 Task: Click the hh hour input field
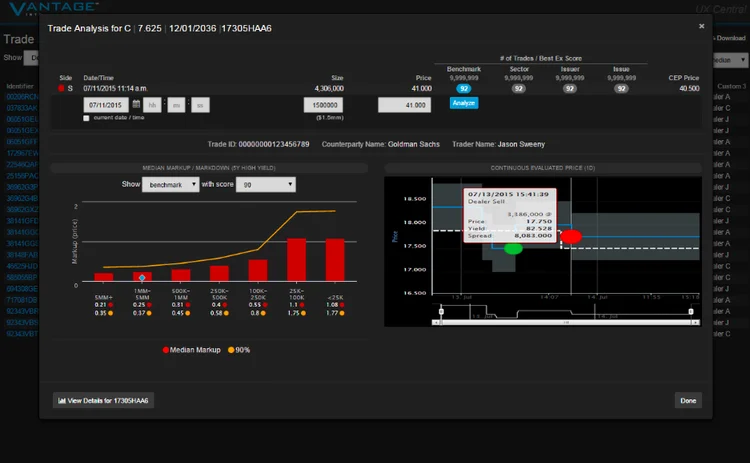click(x=152, y=105)
